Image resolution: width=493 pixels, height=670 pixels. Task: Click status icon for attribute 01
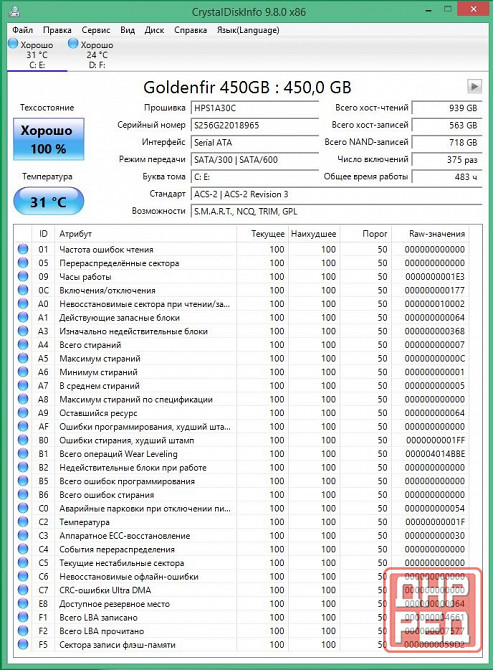[x=23, y=249]
